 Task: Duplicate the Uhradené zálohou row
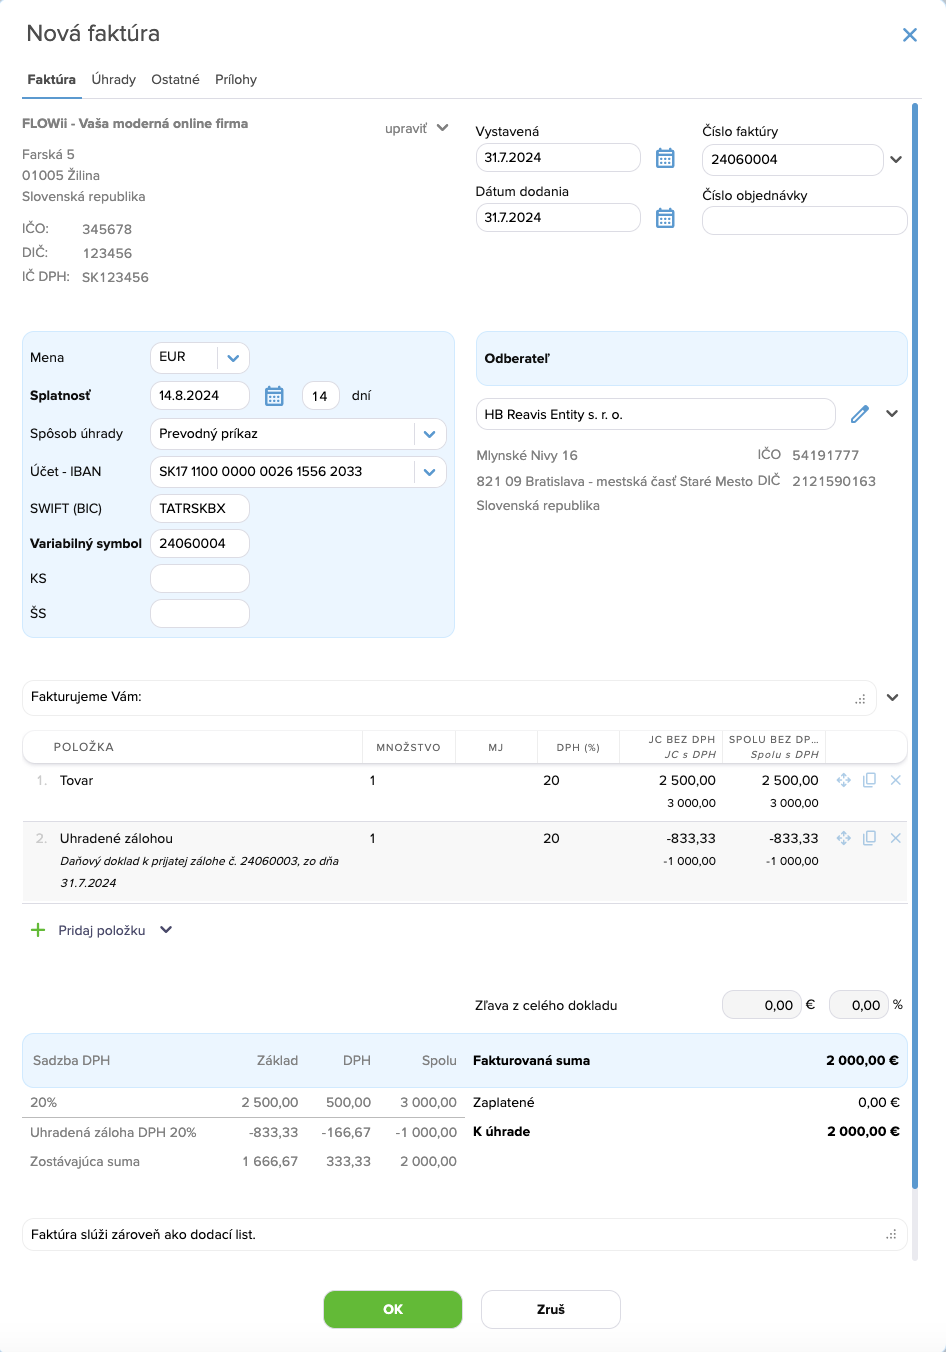[x=869, y=838]
